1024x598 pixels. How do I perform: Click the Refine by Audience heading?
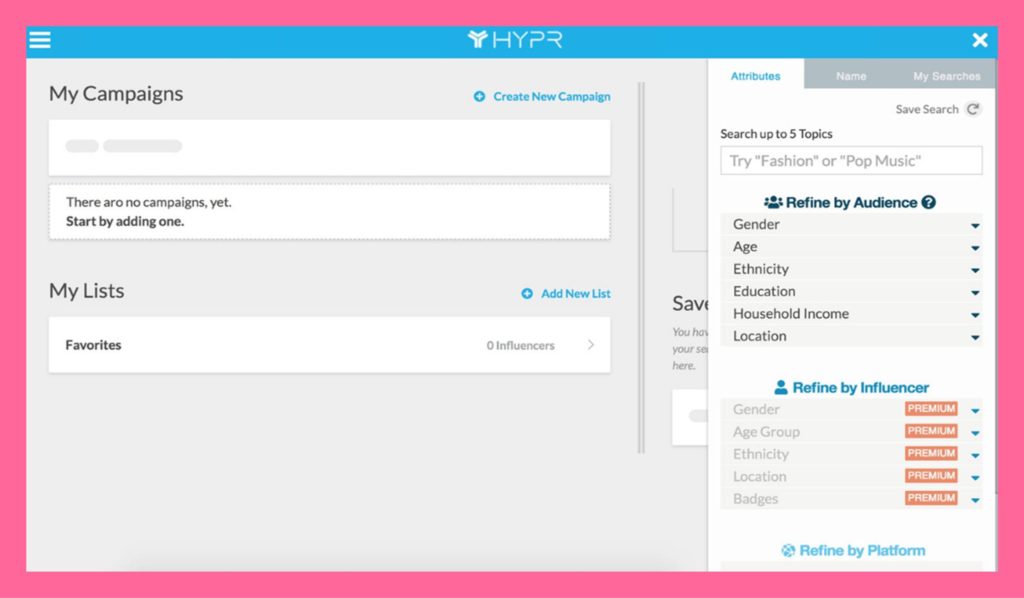851,202
